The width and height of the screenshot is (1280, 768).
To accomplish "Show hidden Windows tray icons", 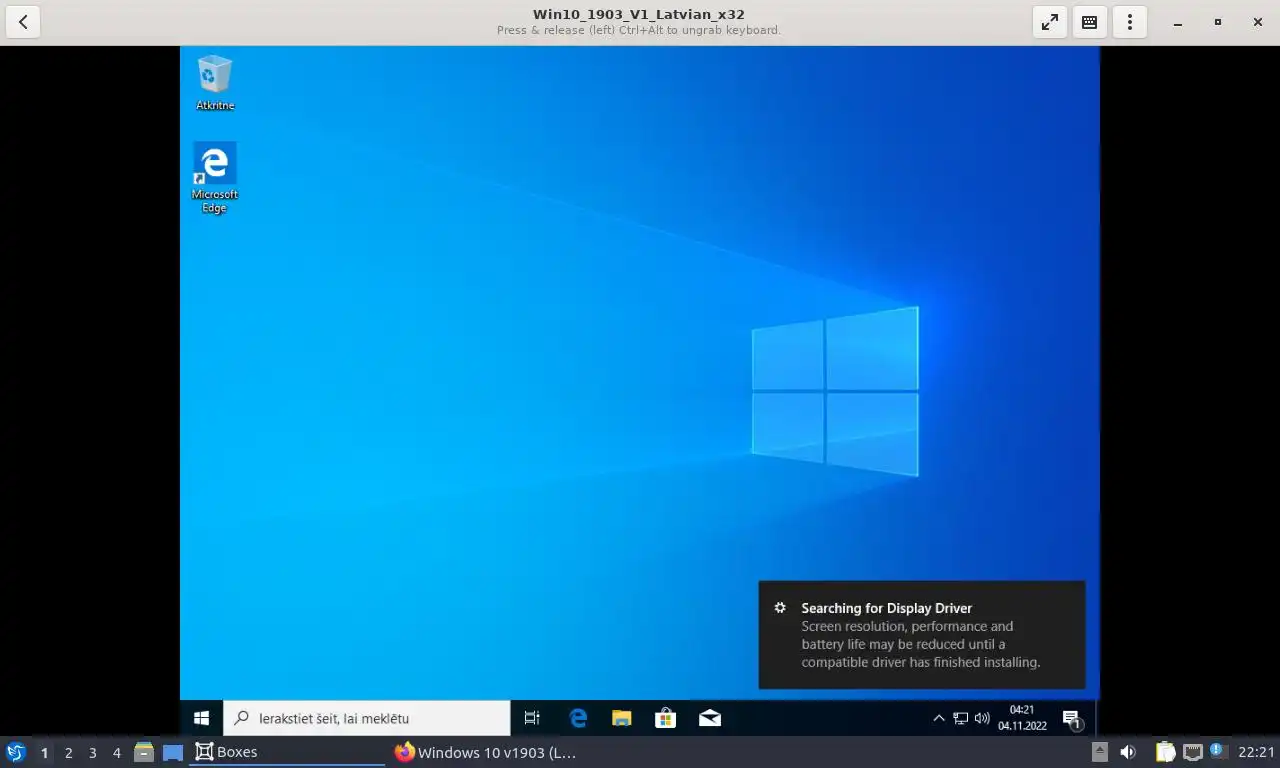I will tap(938, 718).
